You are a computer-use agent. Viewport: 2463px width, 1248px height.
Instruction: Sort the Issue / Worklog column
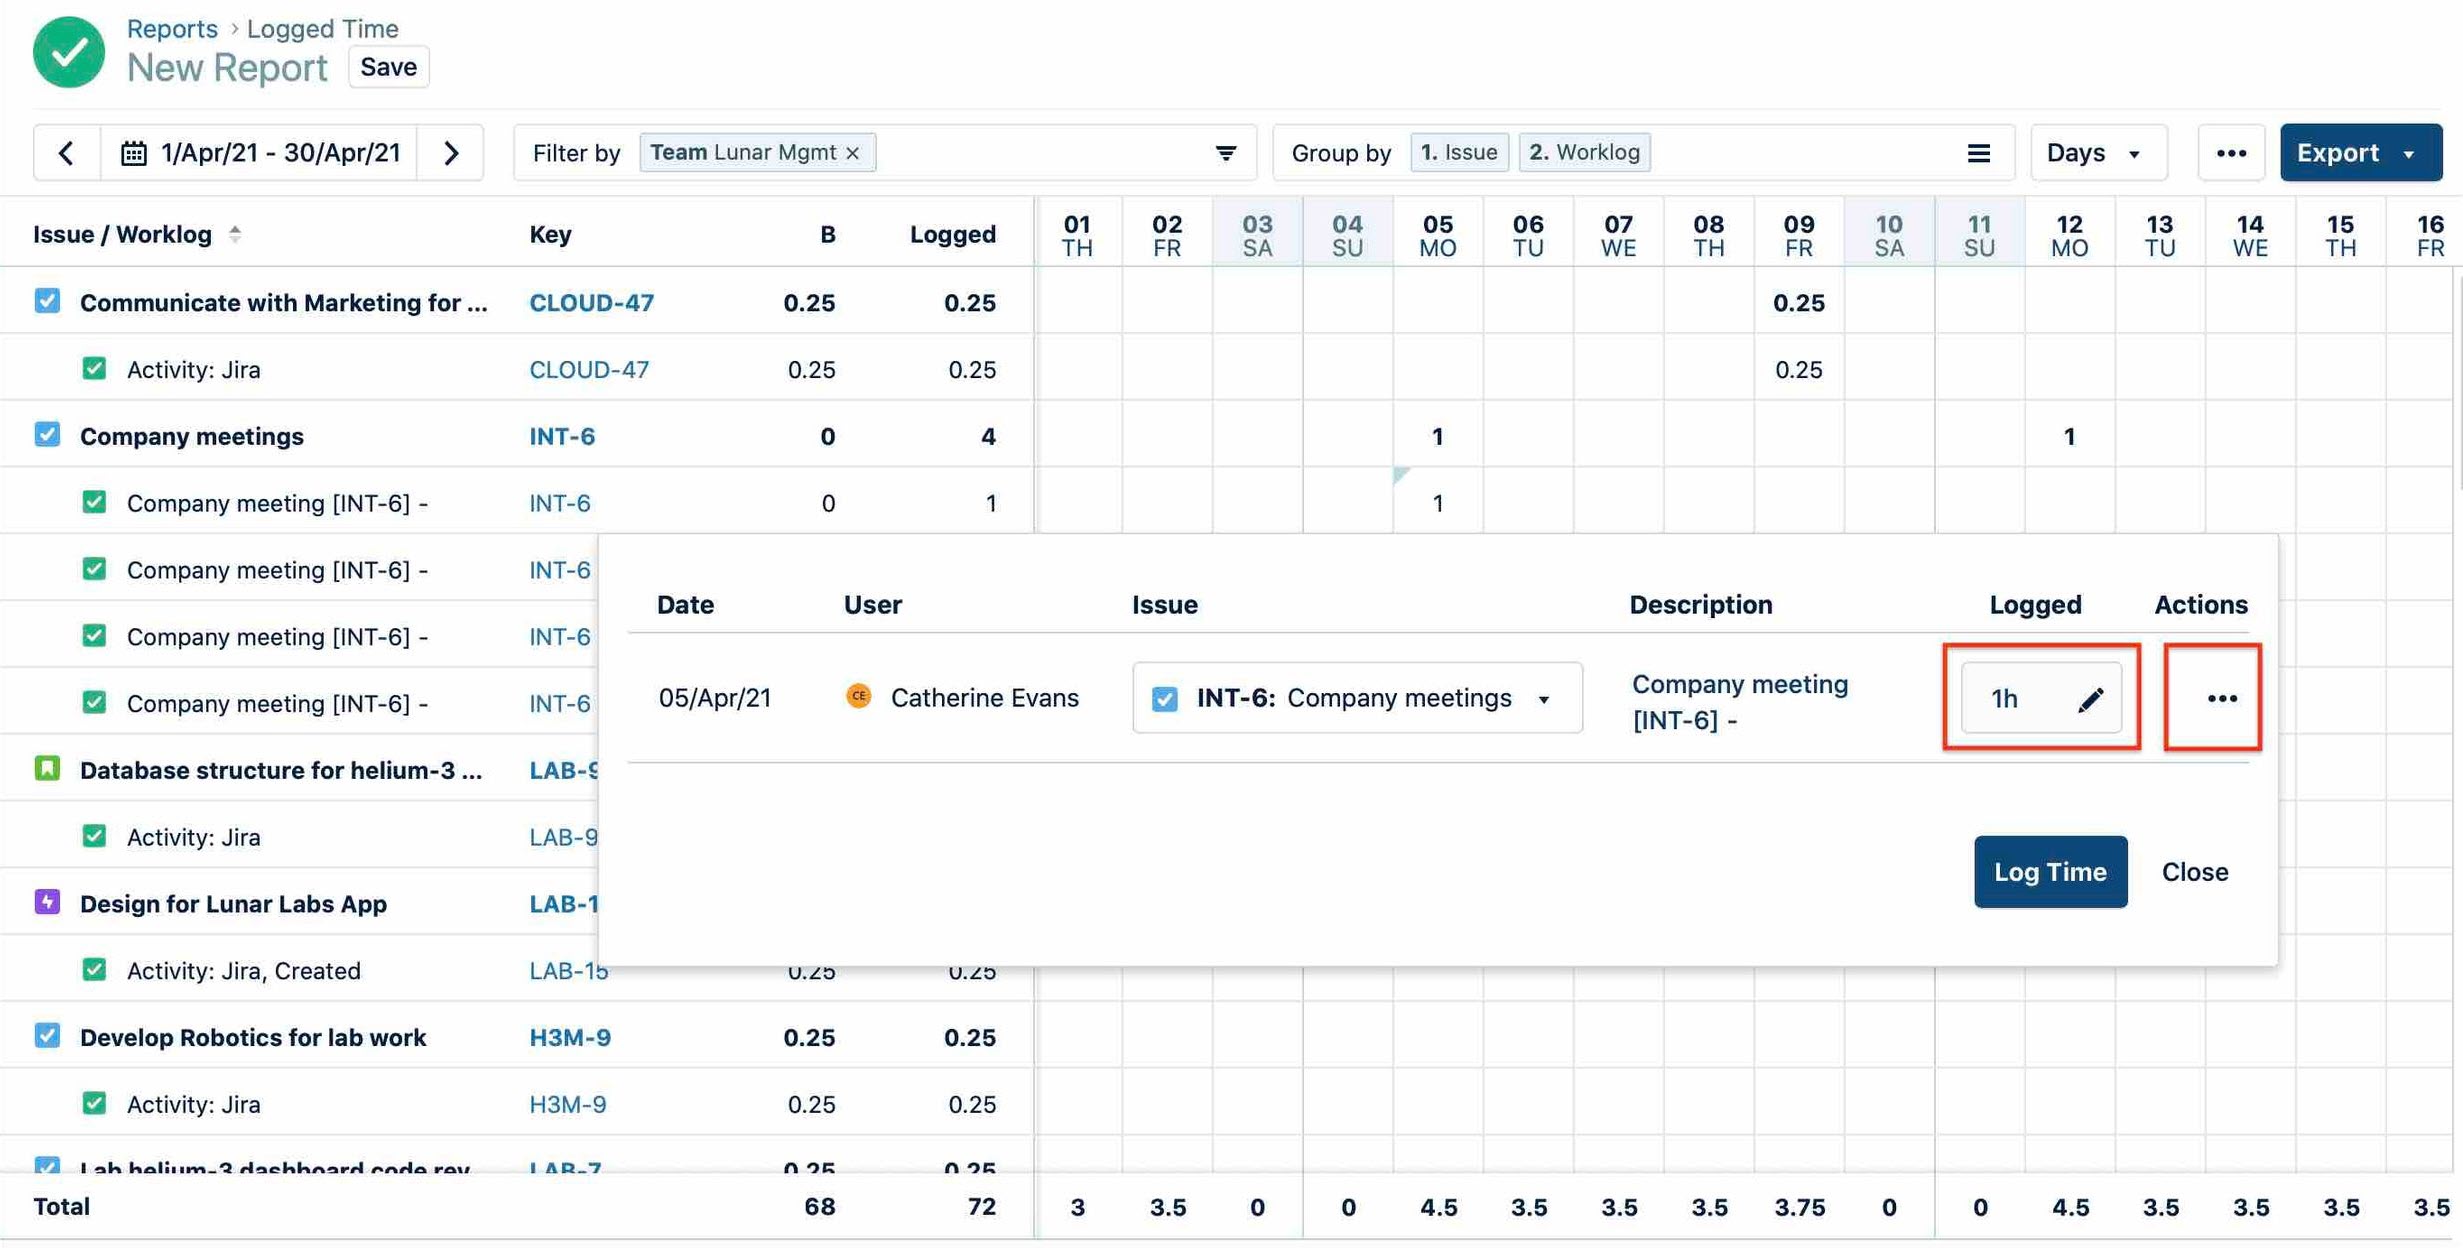pos(234,233)
